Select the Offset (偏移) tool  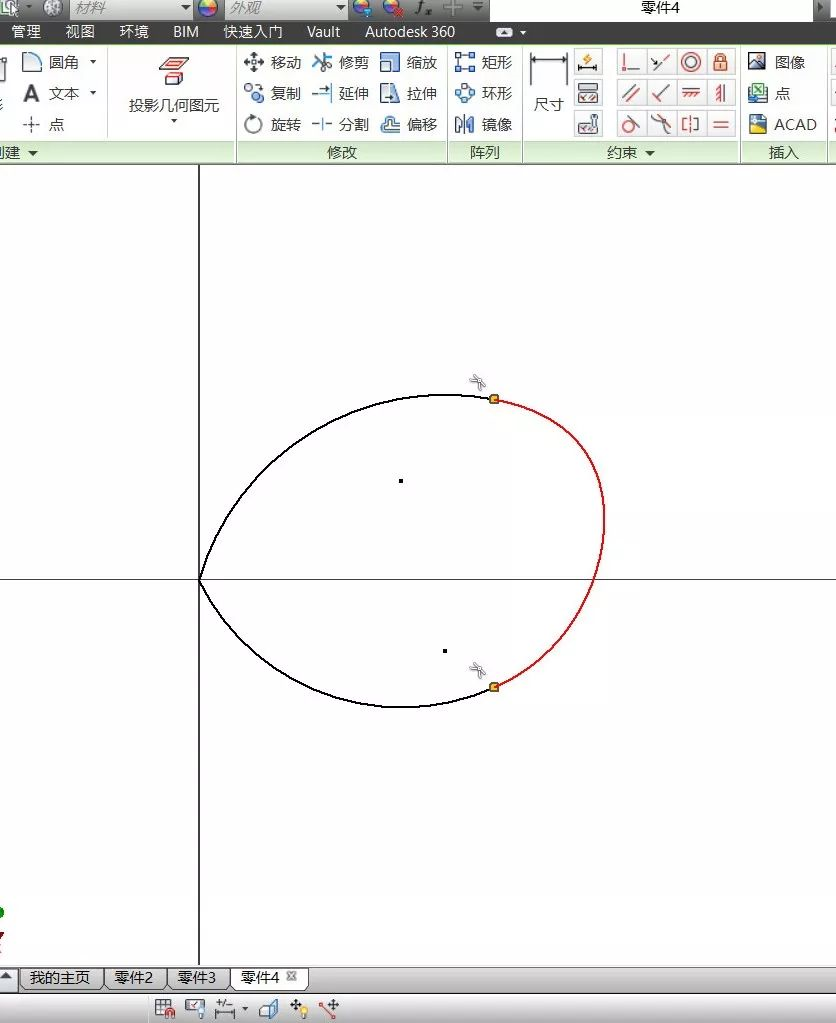click(x=409, y=124)
